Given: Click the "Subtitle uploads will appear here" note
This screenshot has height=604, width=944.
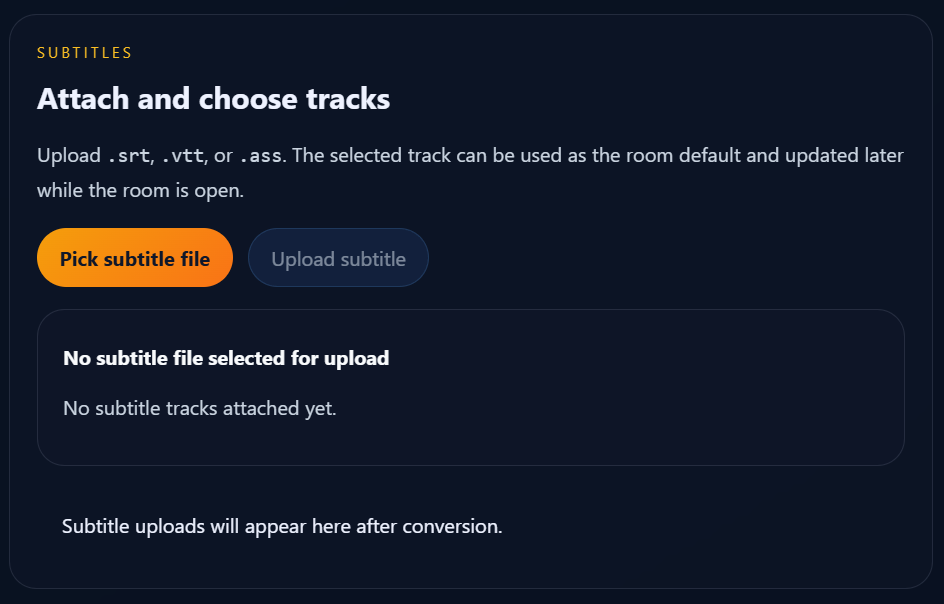Looking at the screenshot, I should pos(282,526).
